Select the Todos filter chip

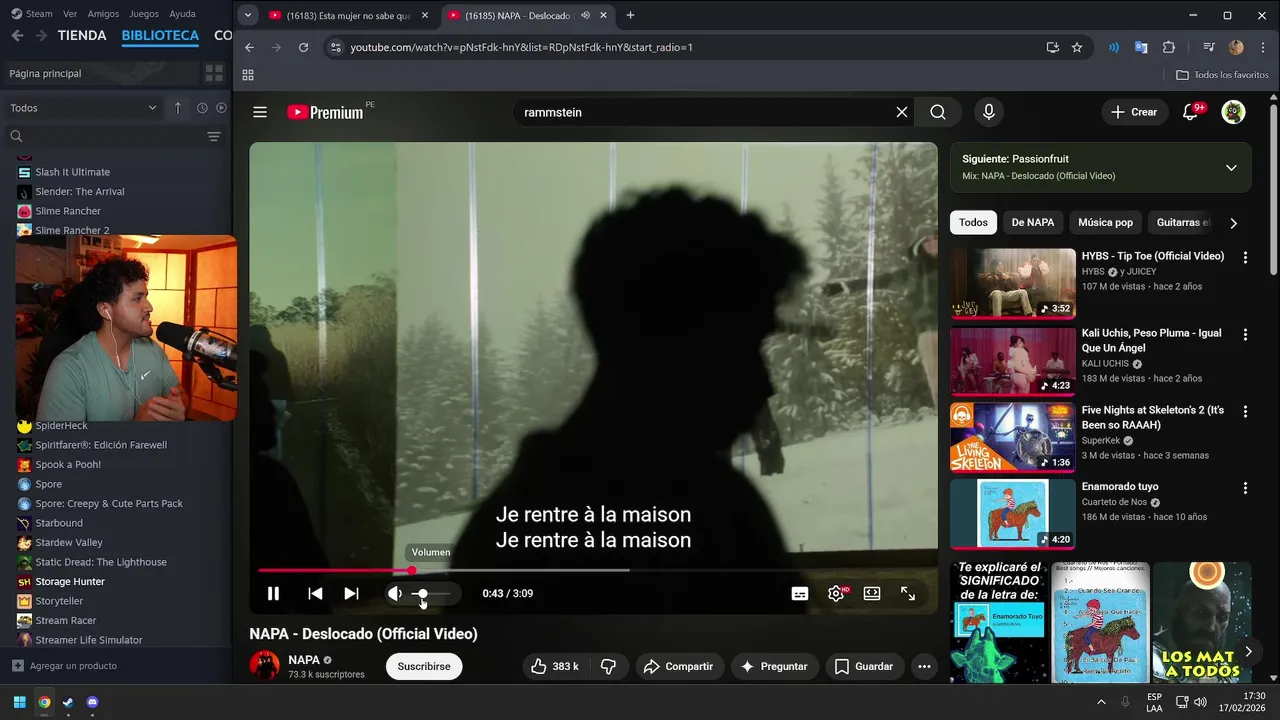973,222
